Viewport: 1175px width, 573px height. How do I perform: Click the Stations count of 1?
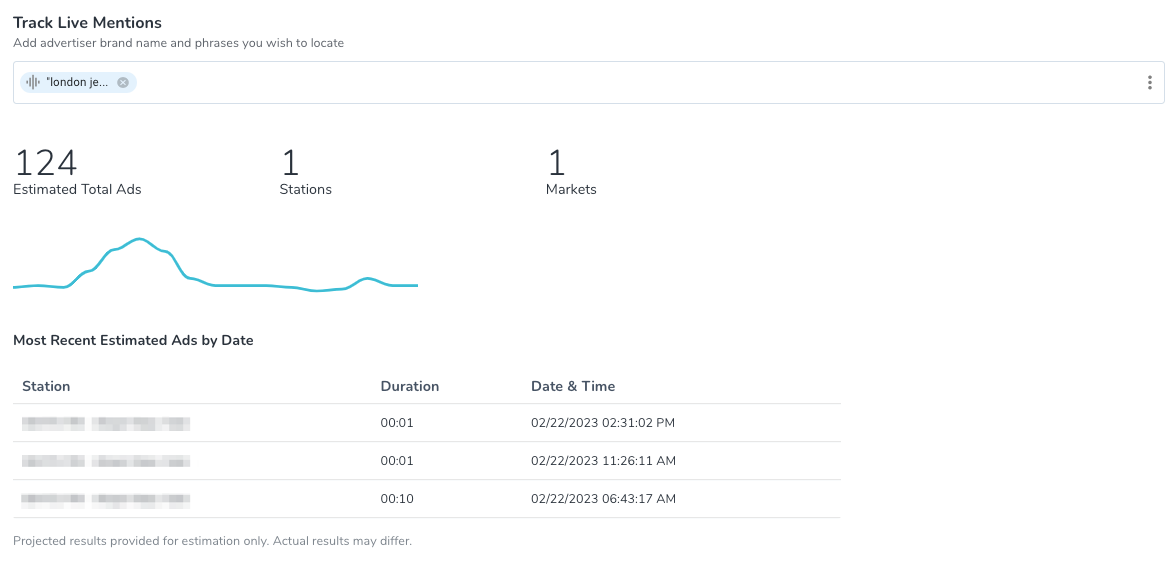tap(290, 162)
